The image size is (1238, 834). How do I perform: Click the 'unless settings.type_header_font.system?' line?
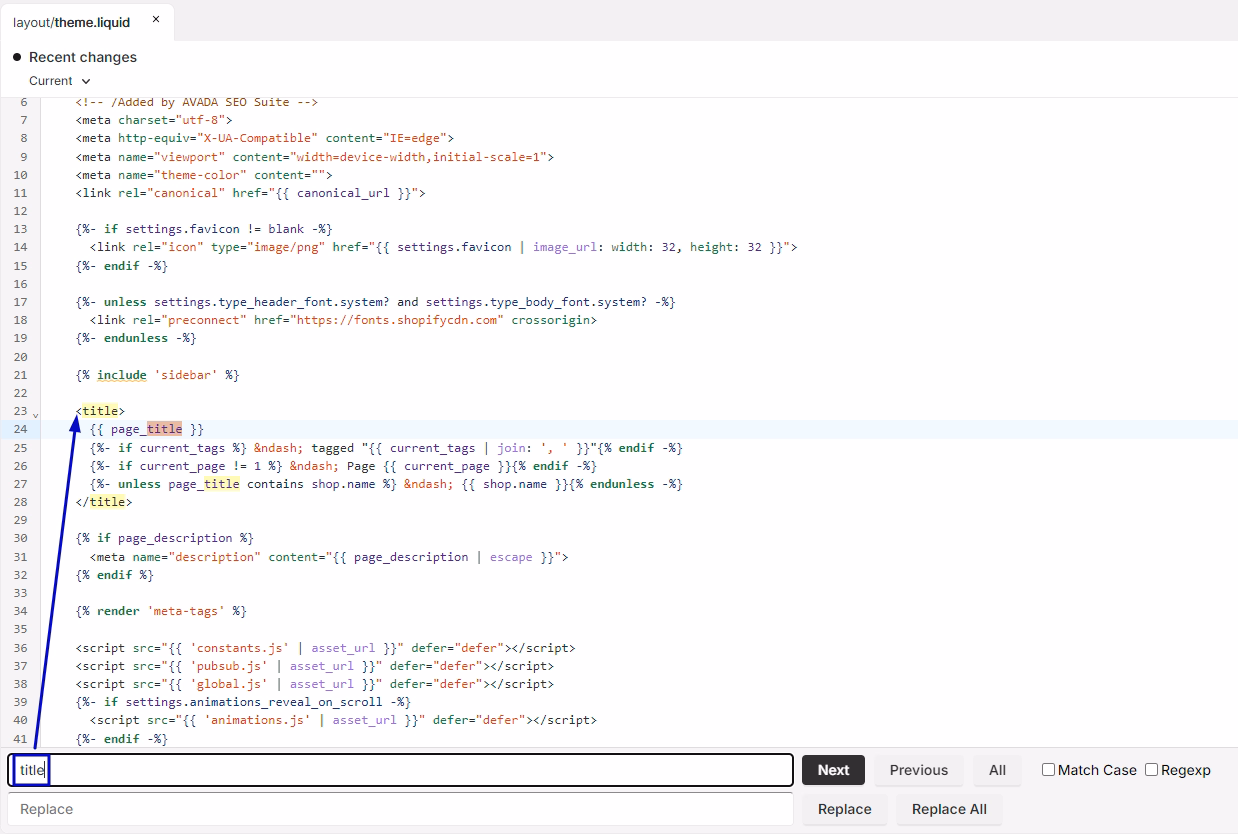click(x=375, y=302)
